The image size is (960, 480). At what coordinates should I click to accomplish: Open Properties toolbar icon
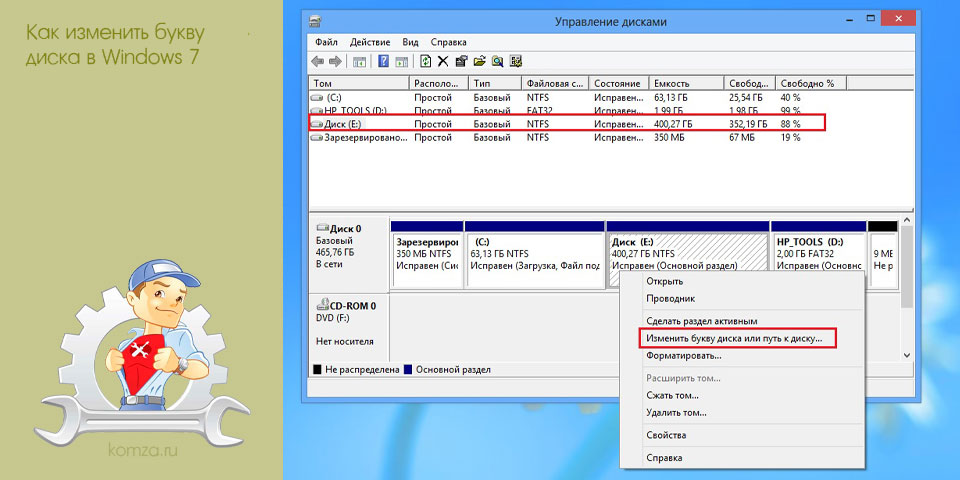pos(462,61)
